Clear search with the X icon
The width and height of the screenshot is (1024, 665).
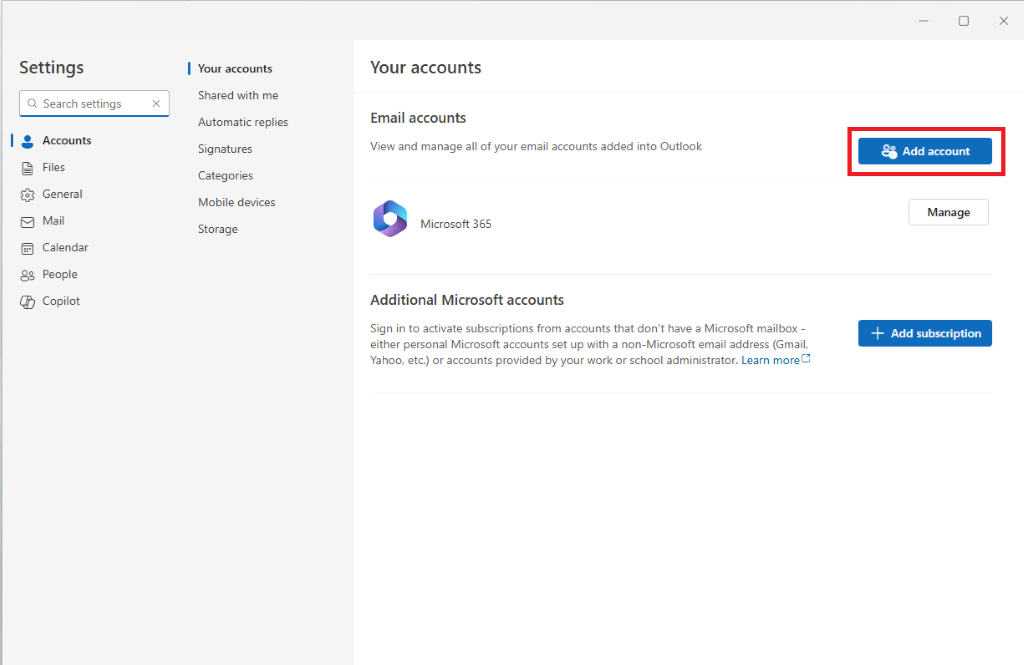pos(156,103)
